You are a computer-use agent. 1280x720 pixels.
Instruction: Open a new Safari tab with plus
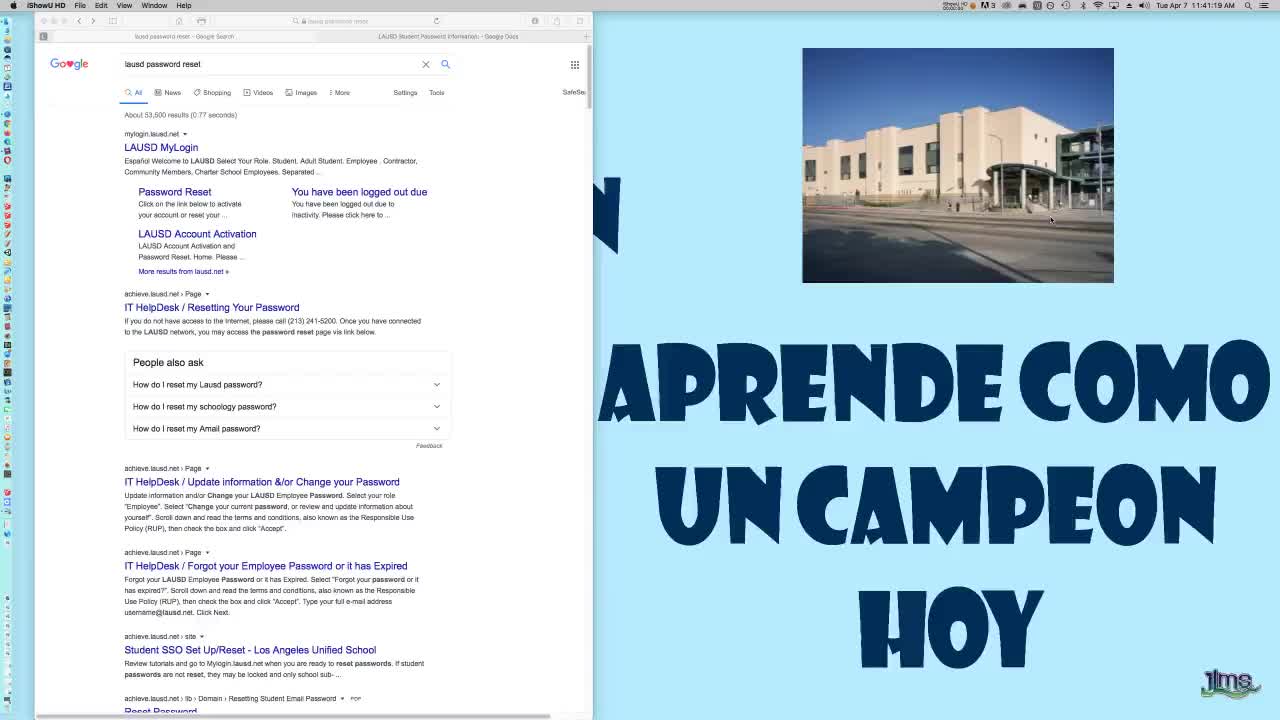[x=587, y=36]
